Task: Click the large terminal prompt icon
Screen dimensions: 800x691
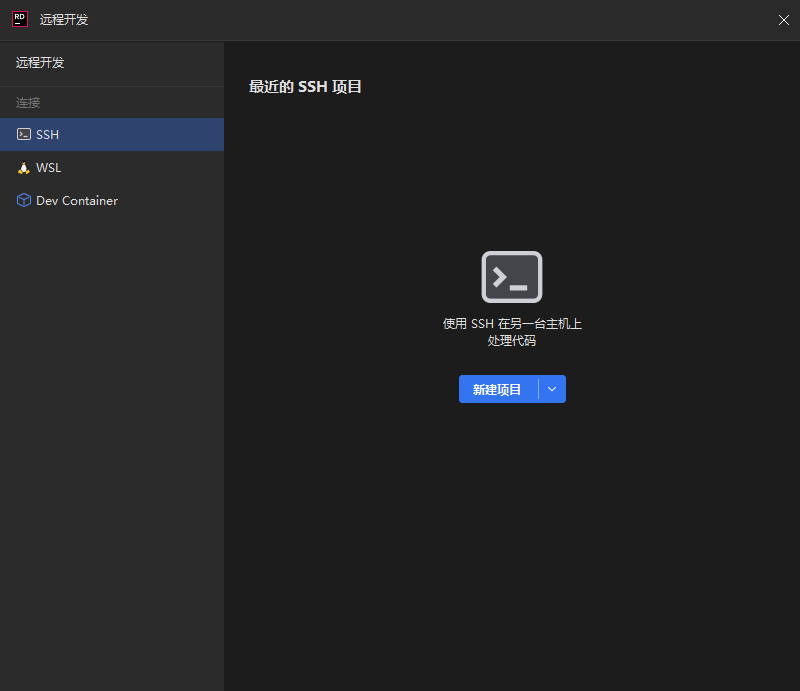Action: pyautogui.click(x=512, y=277)
